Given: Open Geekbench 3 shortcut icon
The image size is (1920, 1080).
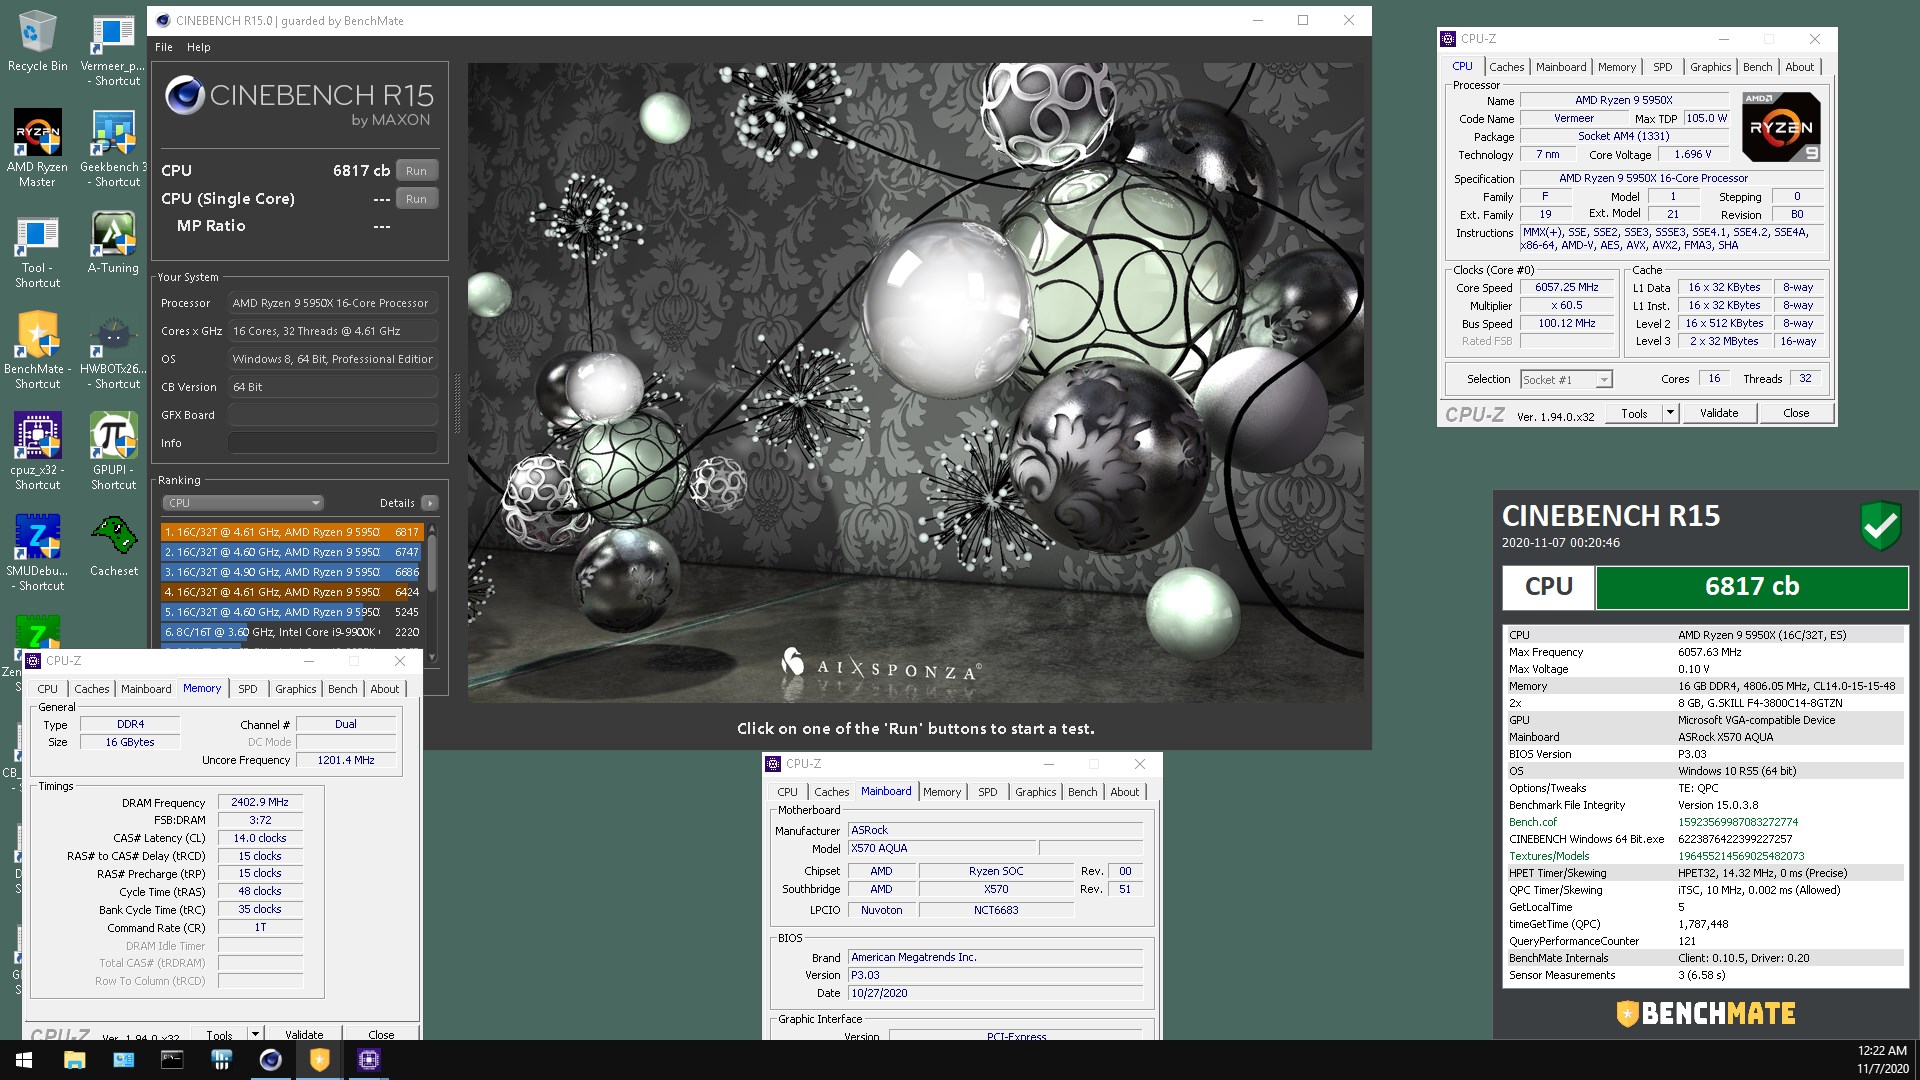Looking at the screenshot, I should pyautogui.click(x=113, y=148).
